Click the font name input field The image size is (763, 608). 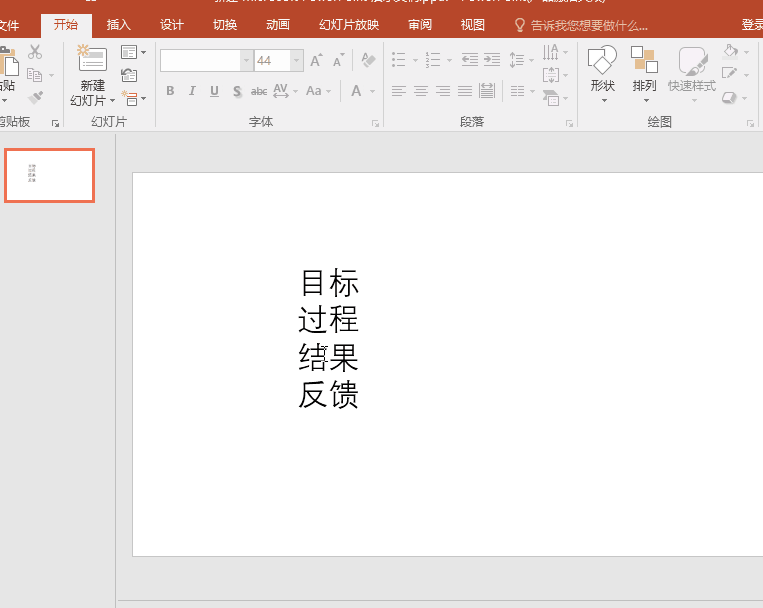click(200, 60)
